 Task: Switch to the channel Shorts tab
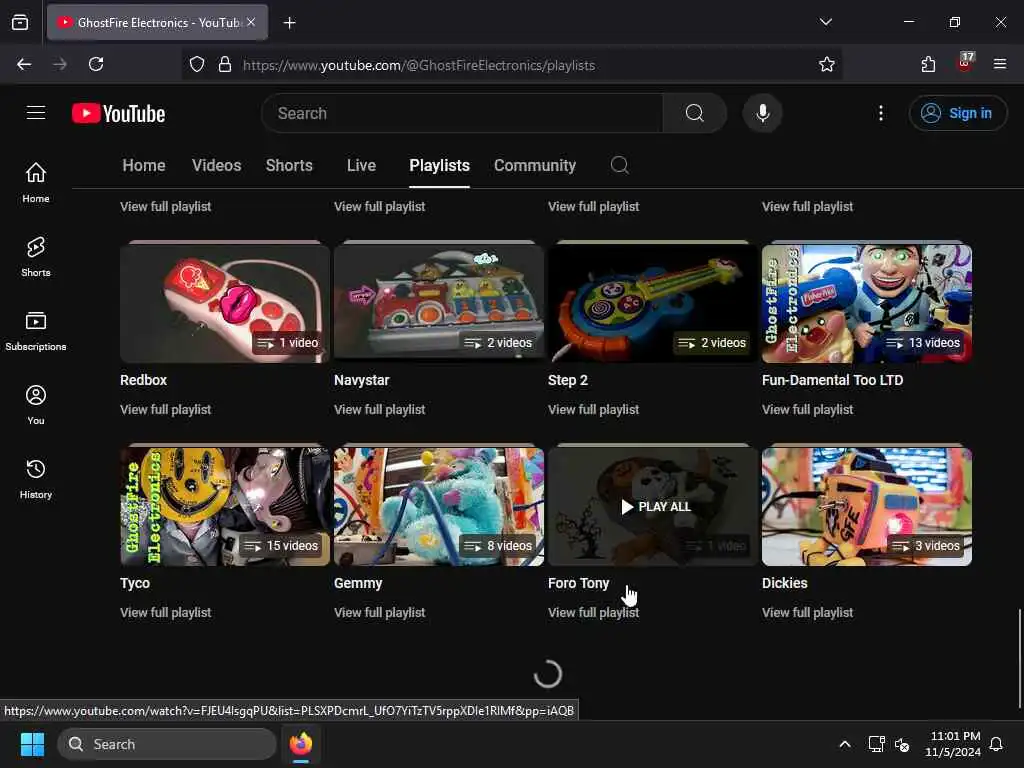coord(289,165)
